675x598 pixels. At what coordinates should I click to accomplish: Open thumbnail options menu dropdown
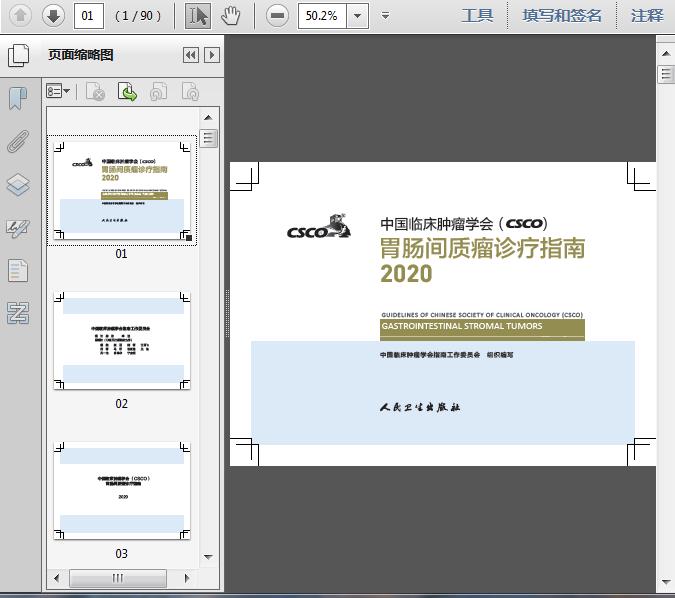point(58,91)
